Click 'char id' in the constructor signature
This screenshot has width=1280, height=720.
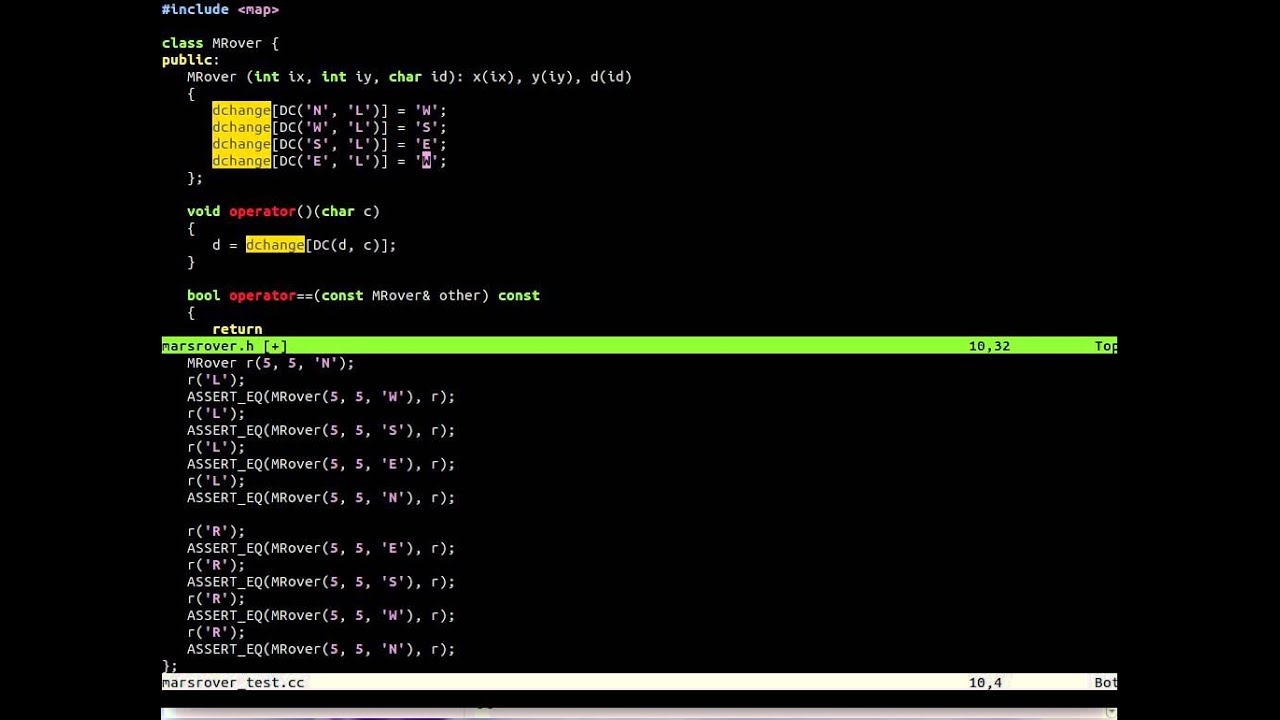coord(418,76)
